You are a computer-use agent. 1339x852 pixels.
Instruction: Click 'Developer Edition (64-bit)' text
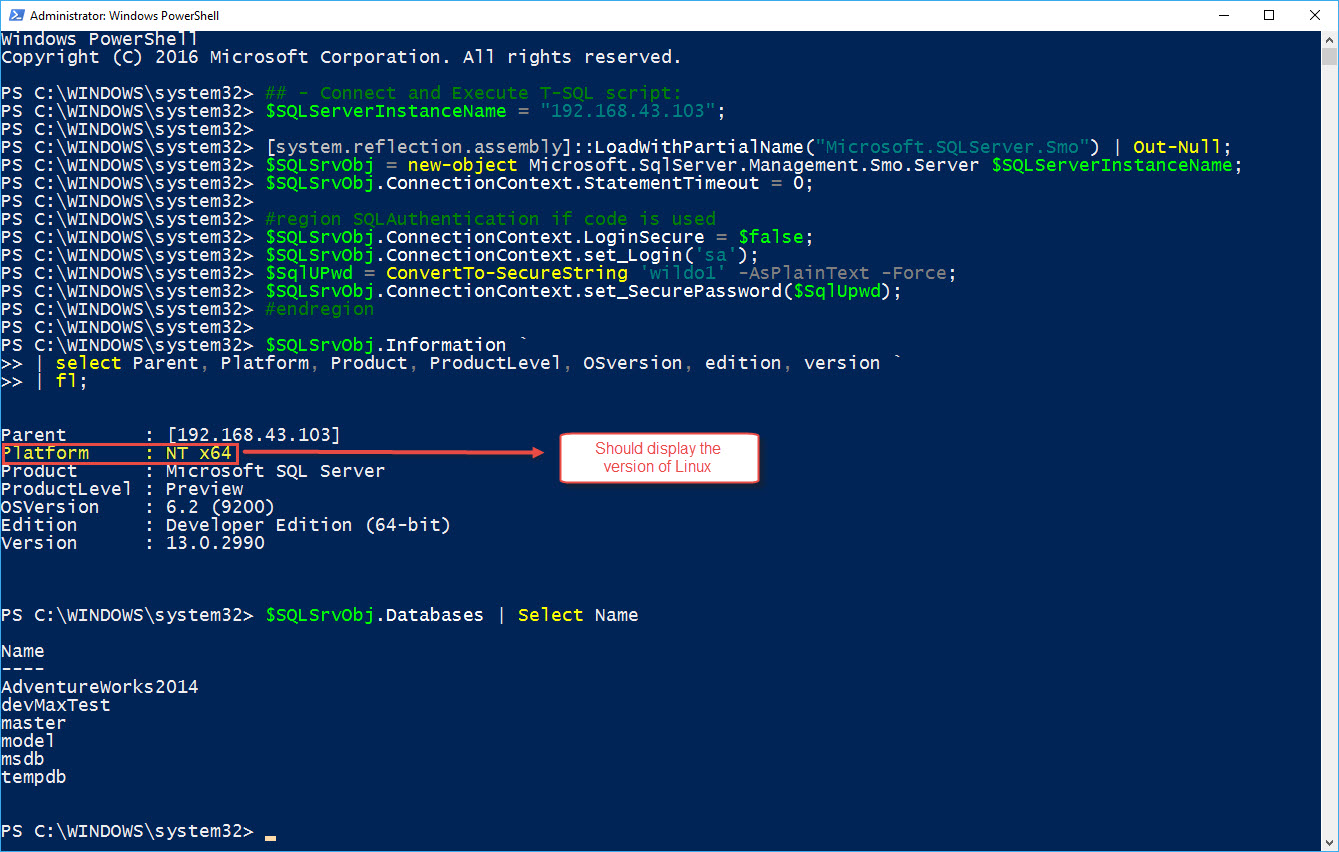[x=308, y=525]
